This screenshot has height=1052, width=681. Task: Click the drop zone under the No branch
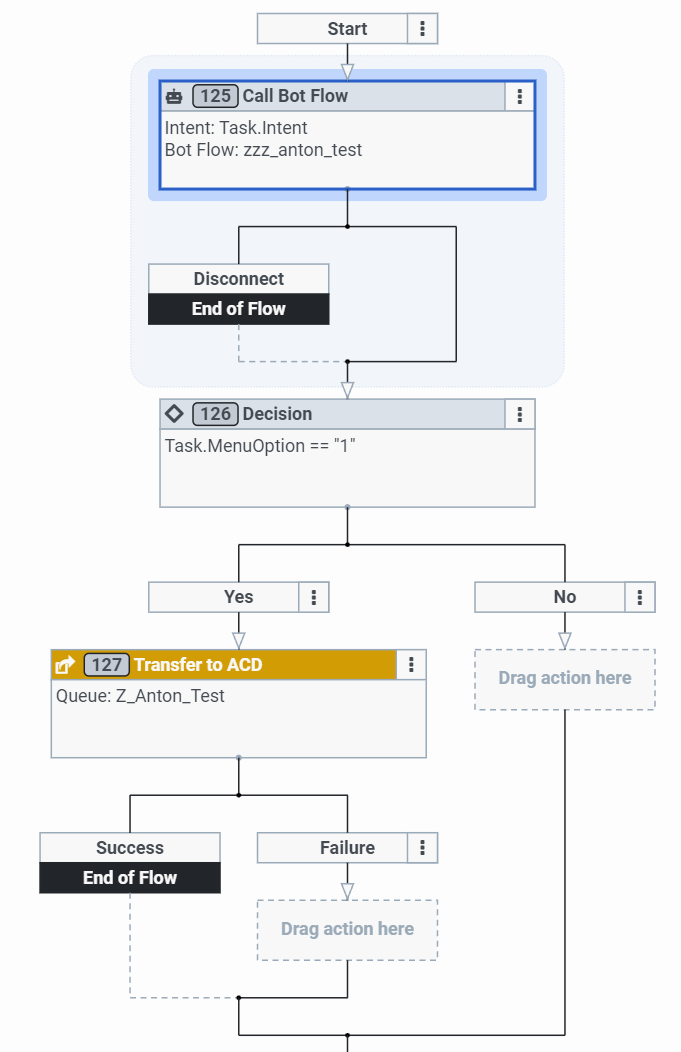(x=565, y=679)
